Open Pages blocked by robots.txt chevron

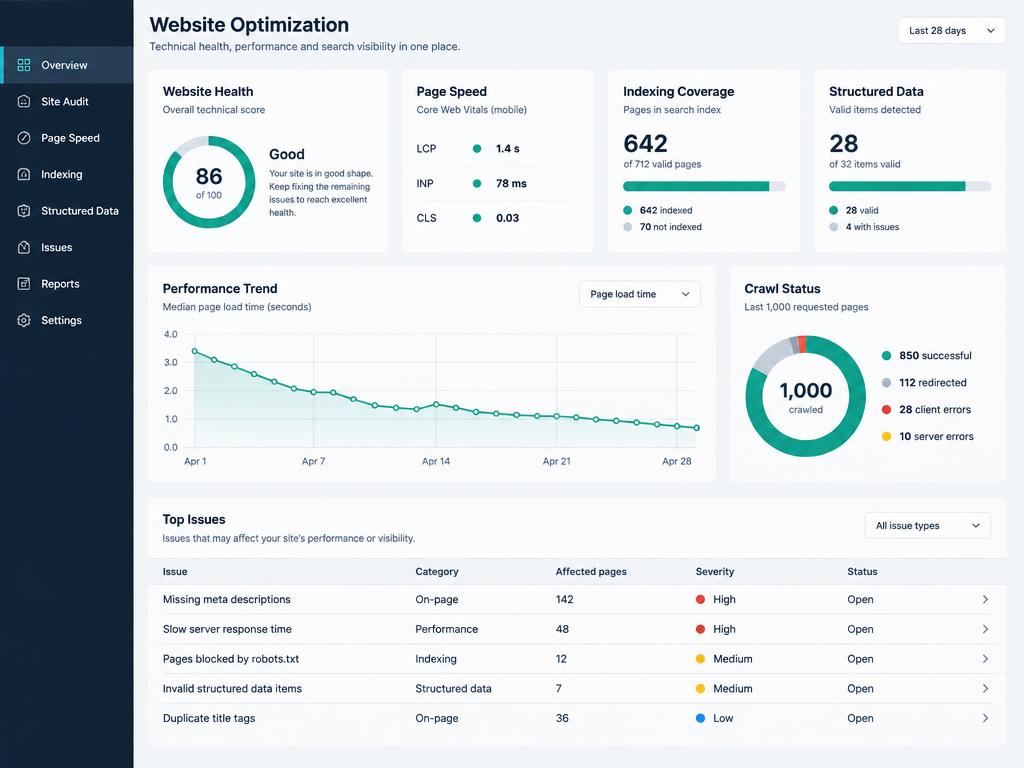coord(985,659)
